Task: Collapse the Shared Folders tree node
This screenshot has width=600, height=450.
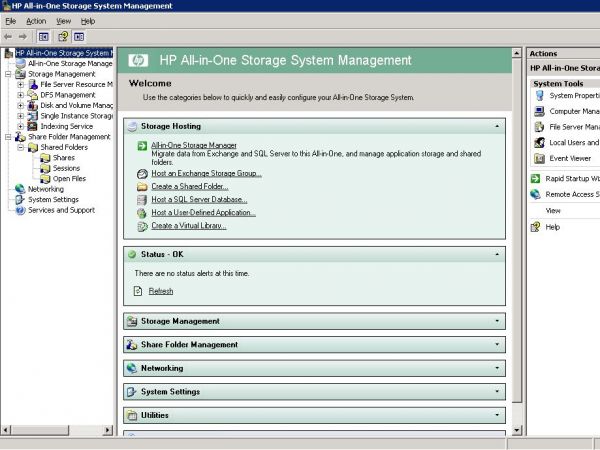Action: tap(20, 147)
